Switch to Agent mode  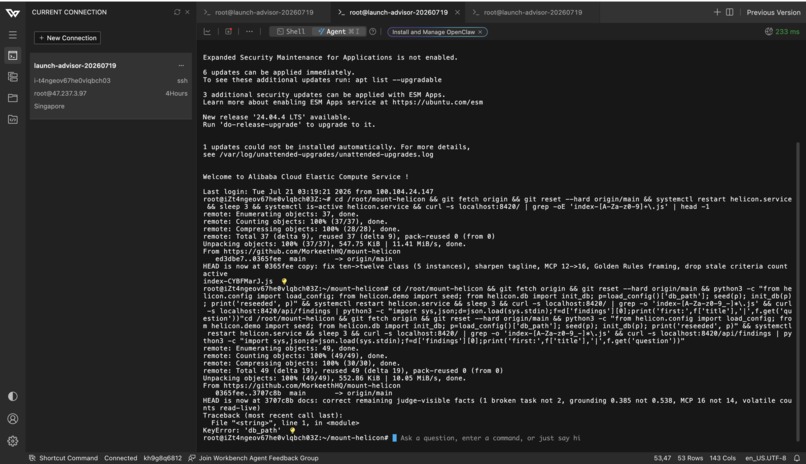click(339, 31)
